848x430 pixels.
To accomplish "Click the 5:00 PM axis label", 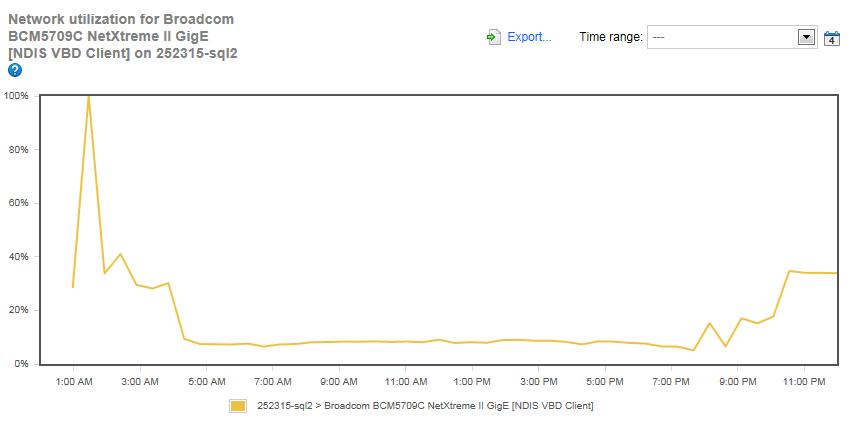I will (605, 381).
